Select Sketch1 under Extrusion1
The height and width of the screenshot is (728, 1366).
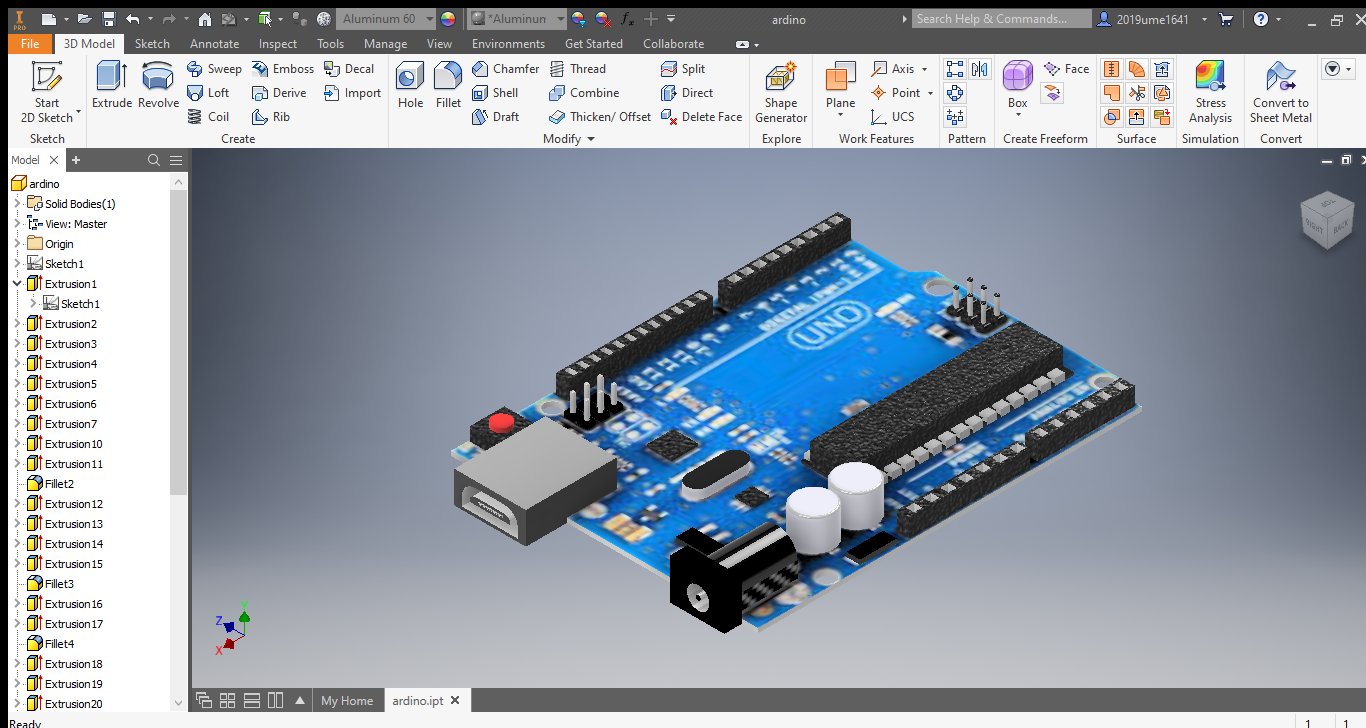[80, 304]
